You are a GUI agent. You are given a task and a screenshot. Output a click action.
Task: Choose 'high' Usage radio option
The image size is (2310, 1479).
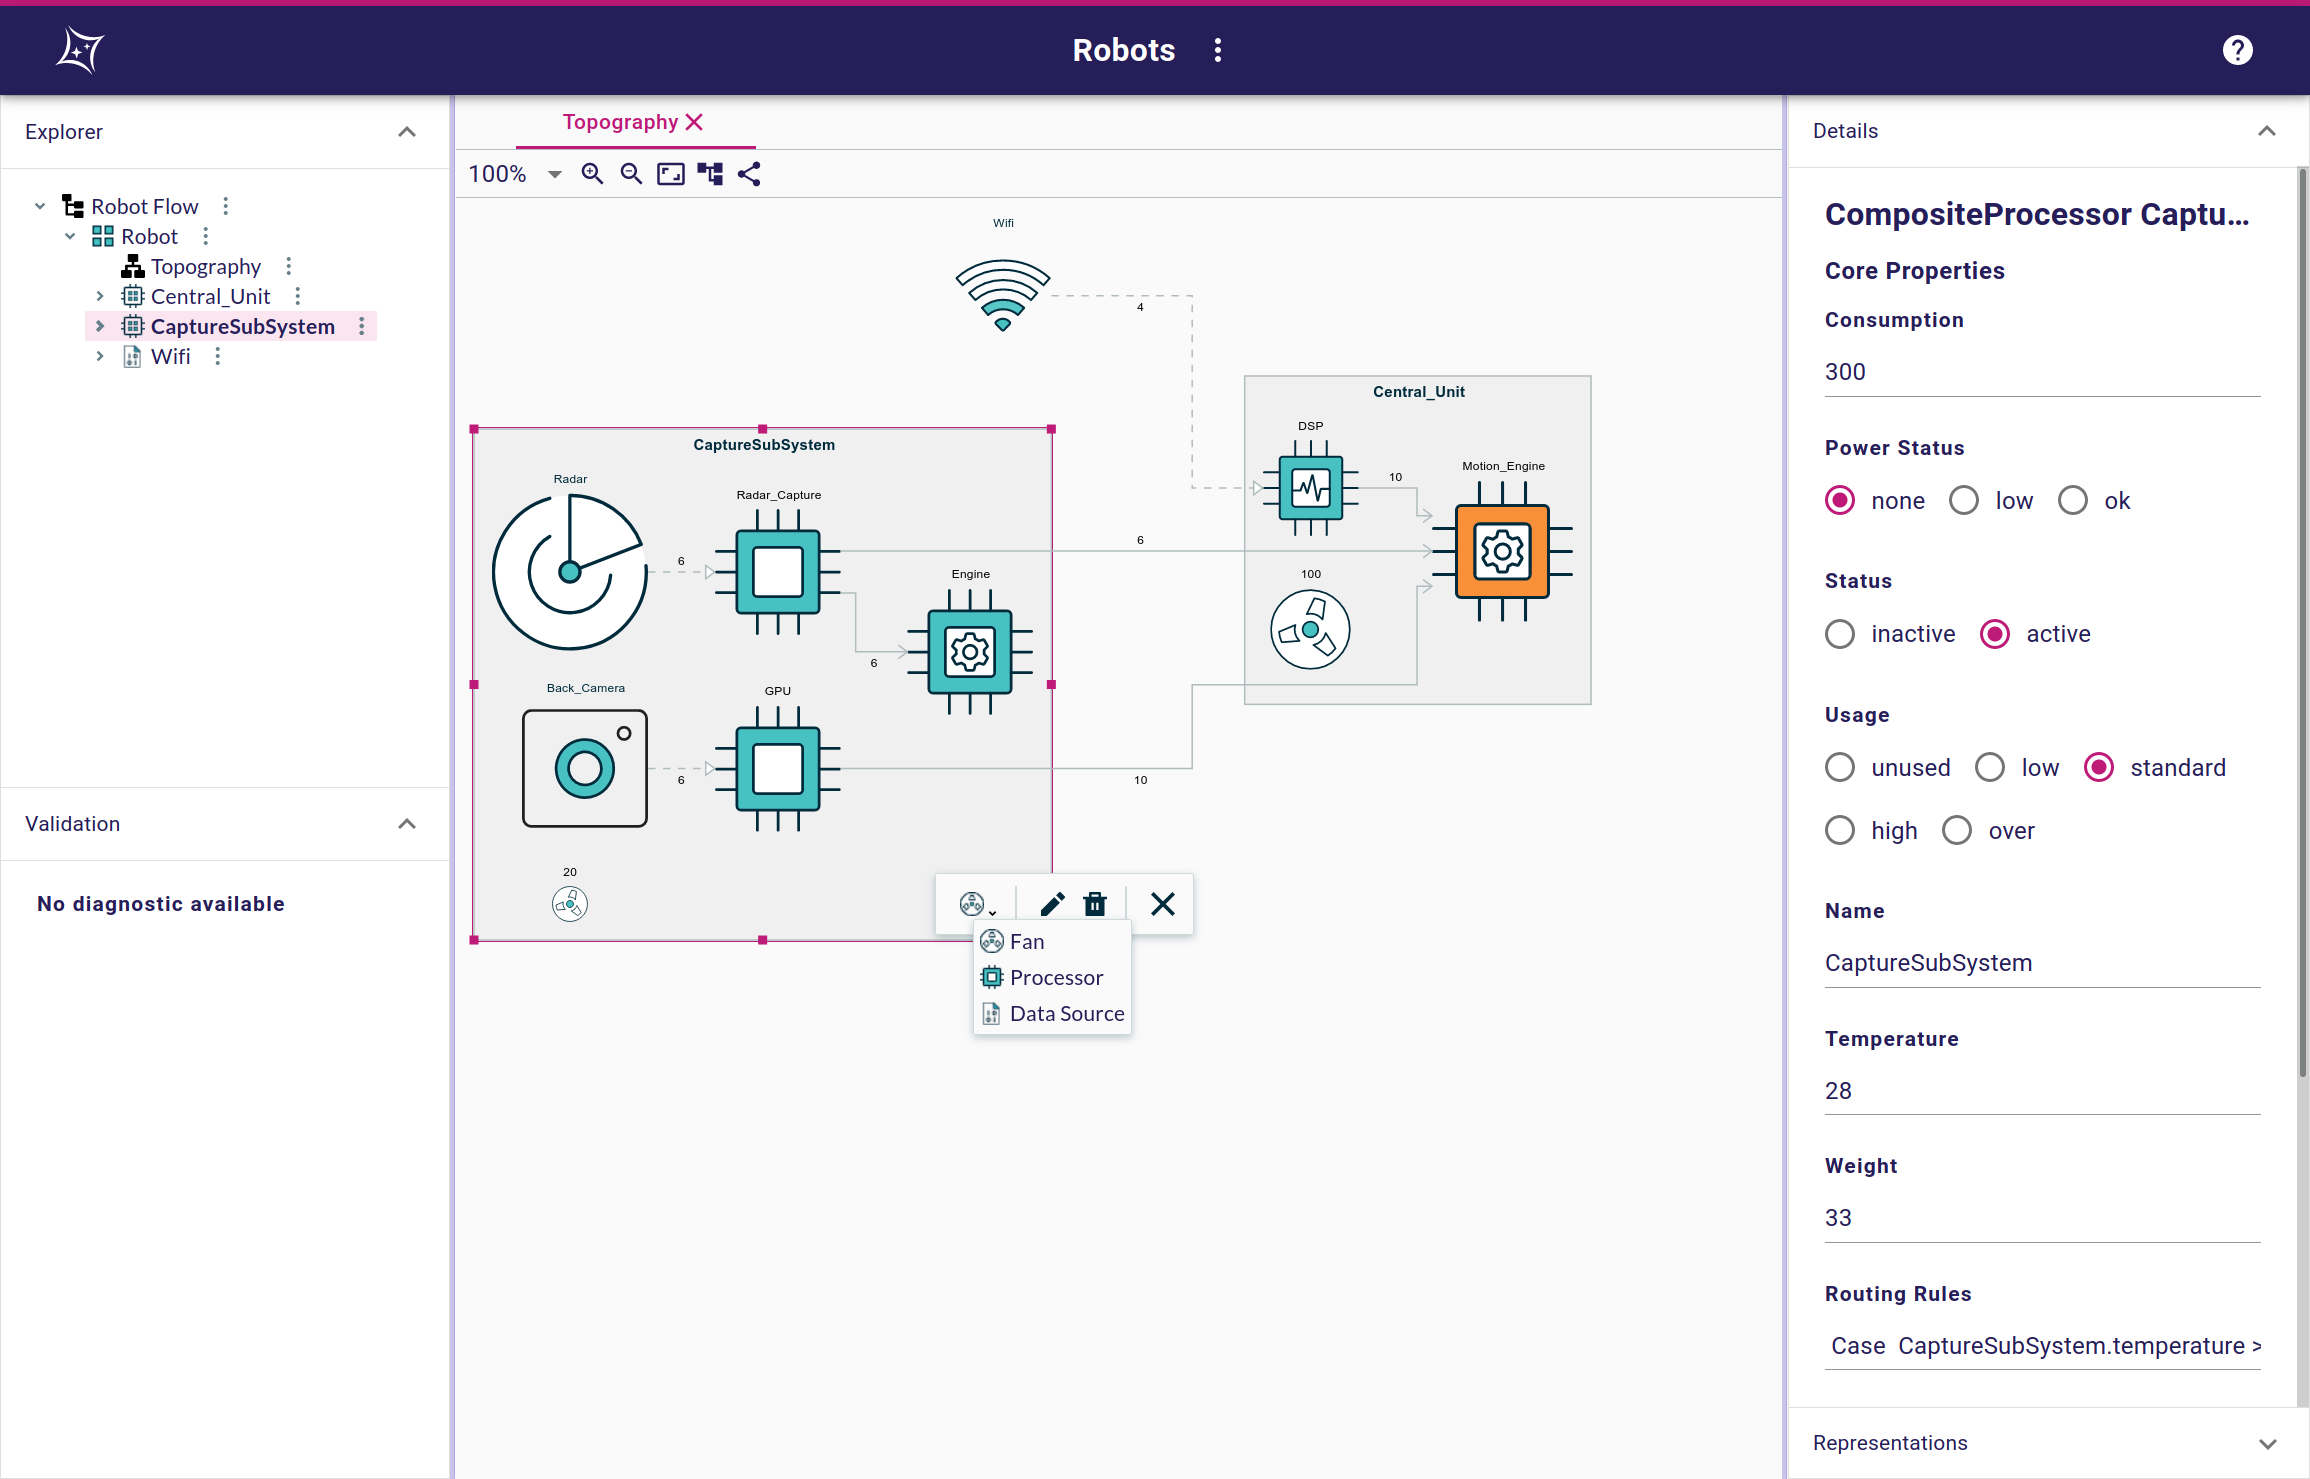pyautogui.click(x=1840, y=830)
